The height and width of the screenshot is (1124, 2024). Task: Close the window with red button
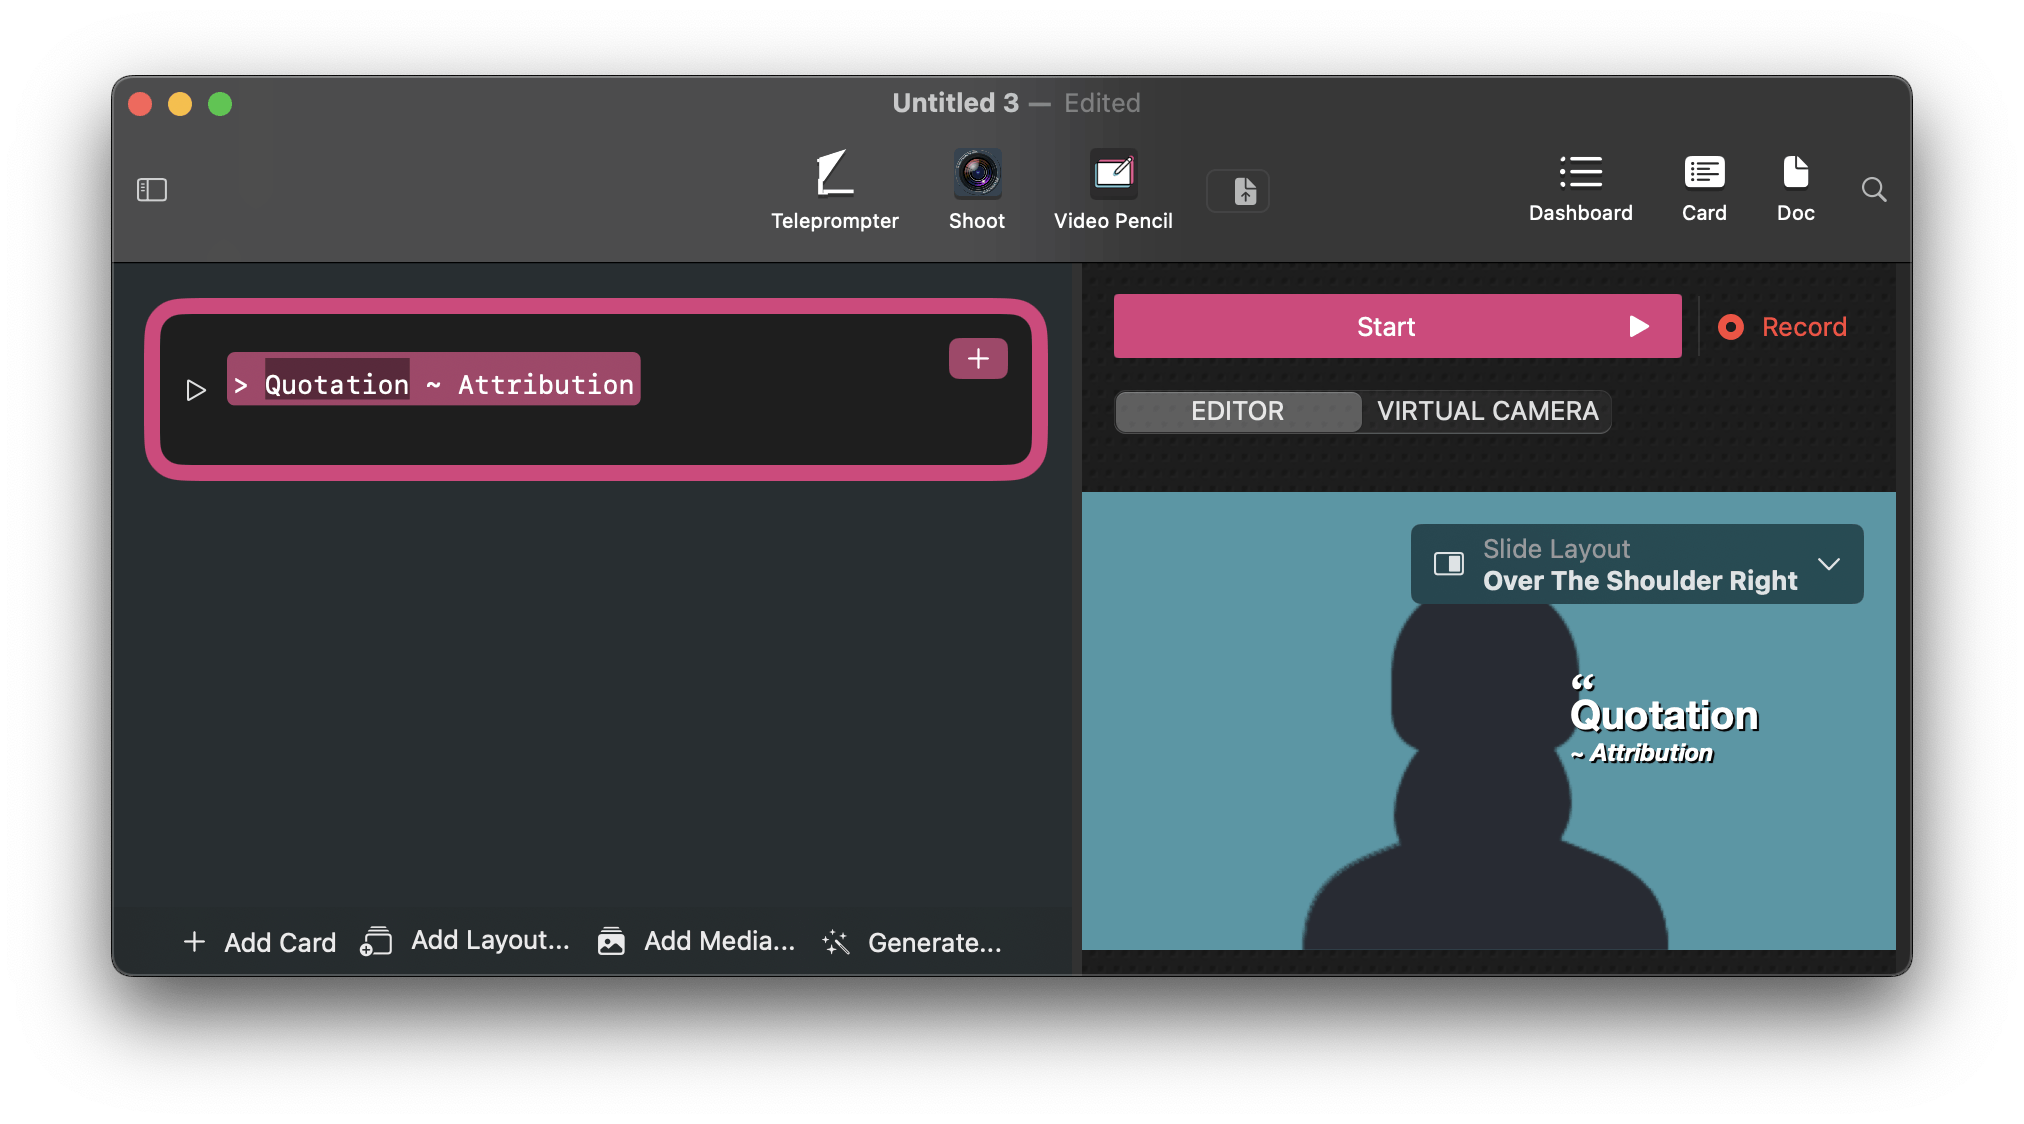(x=140, y=104)
